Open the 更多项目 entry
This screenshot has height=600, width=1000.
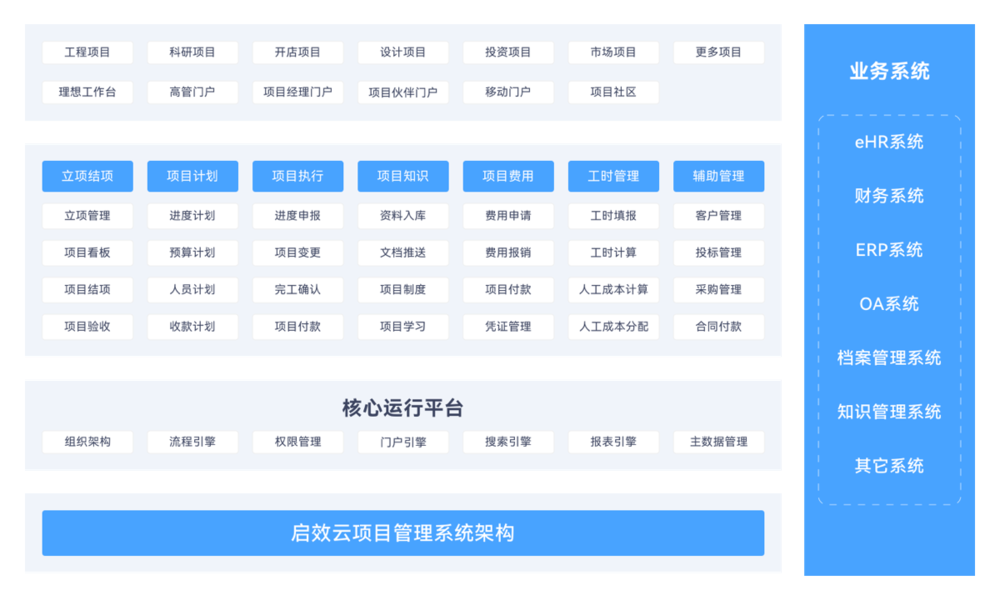pos(719,52)
